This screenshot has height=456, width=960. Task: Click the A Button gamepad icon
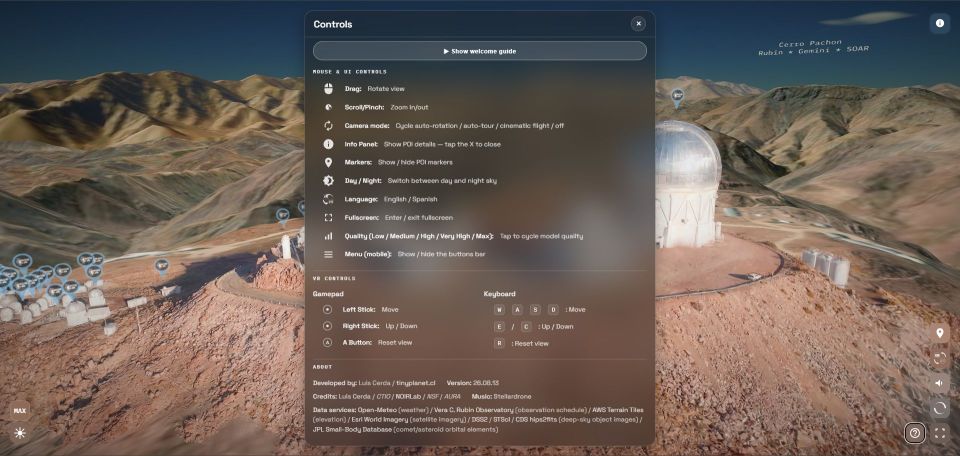[328, 343]
